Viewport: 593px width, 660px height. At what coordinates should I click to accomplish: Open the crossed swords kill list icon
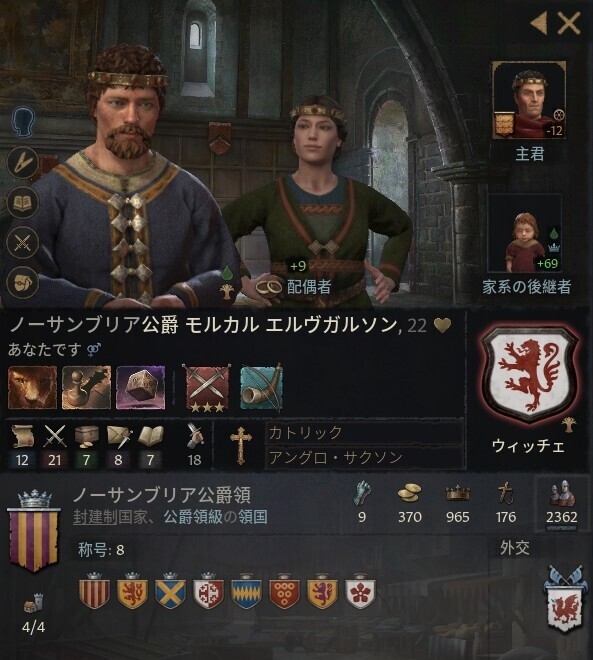tap(23, 243)
